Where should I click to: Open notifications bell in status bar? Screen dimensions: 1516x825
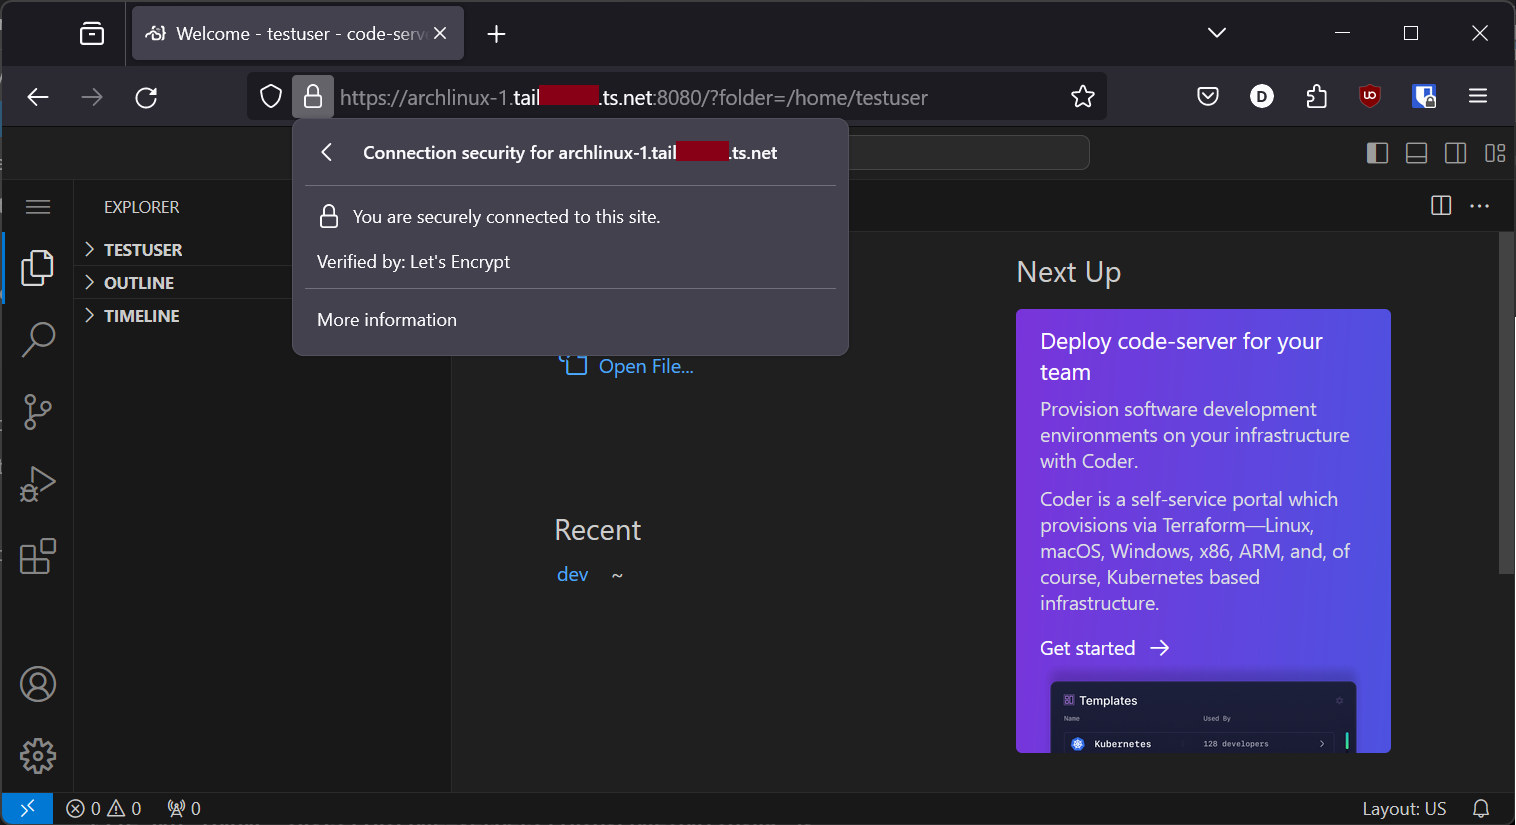tap(1481, 808)
